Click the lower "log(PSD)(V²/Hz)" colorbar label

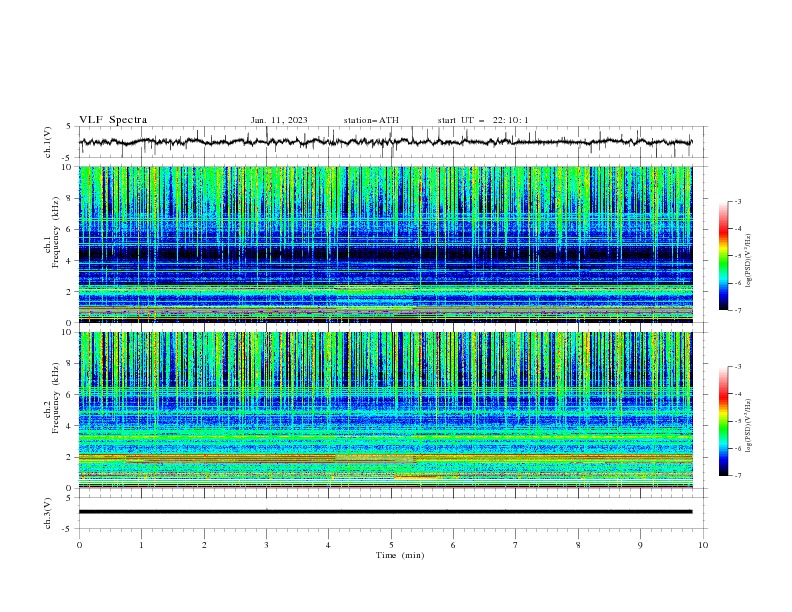(x=749, y=426)
